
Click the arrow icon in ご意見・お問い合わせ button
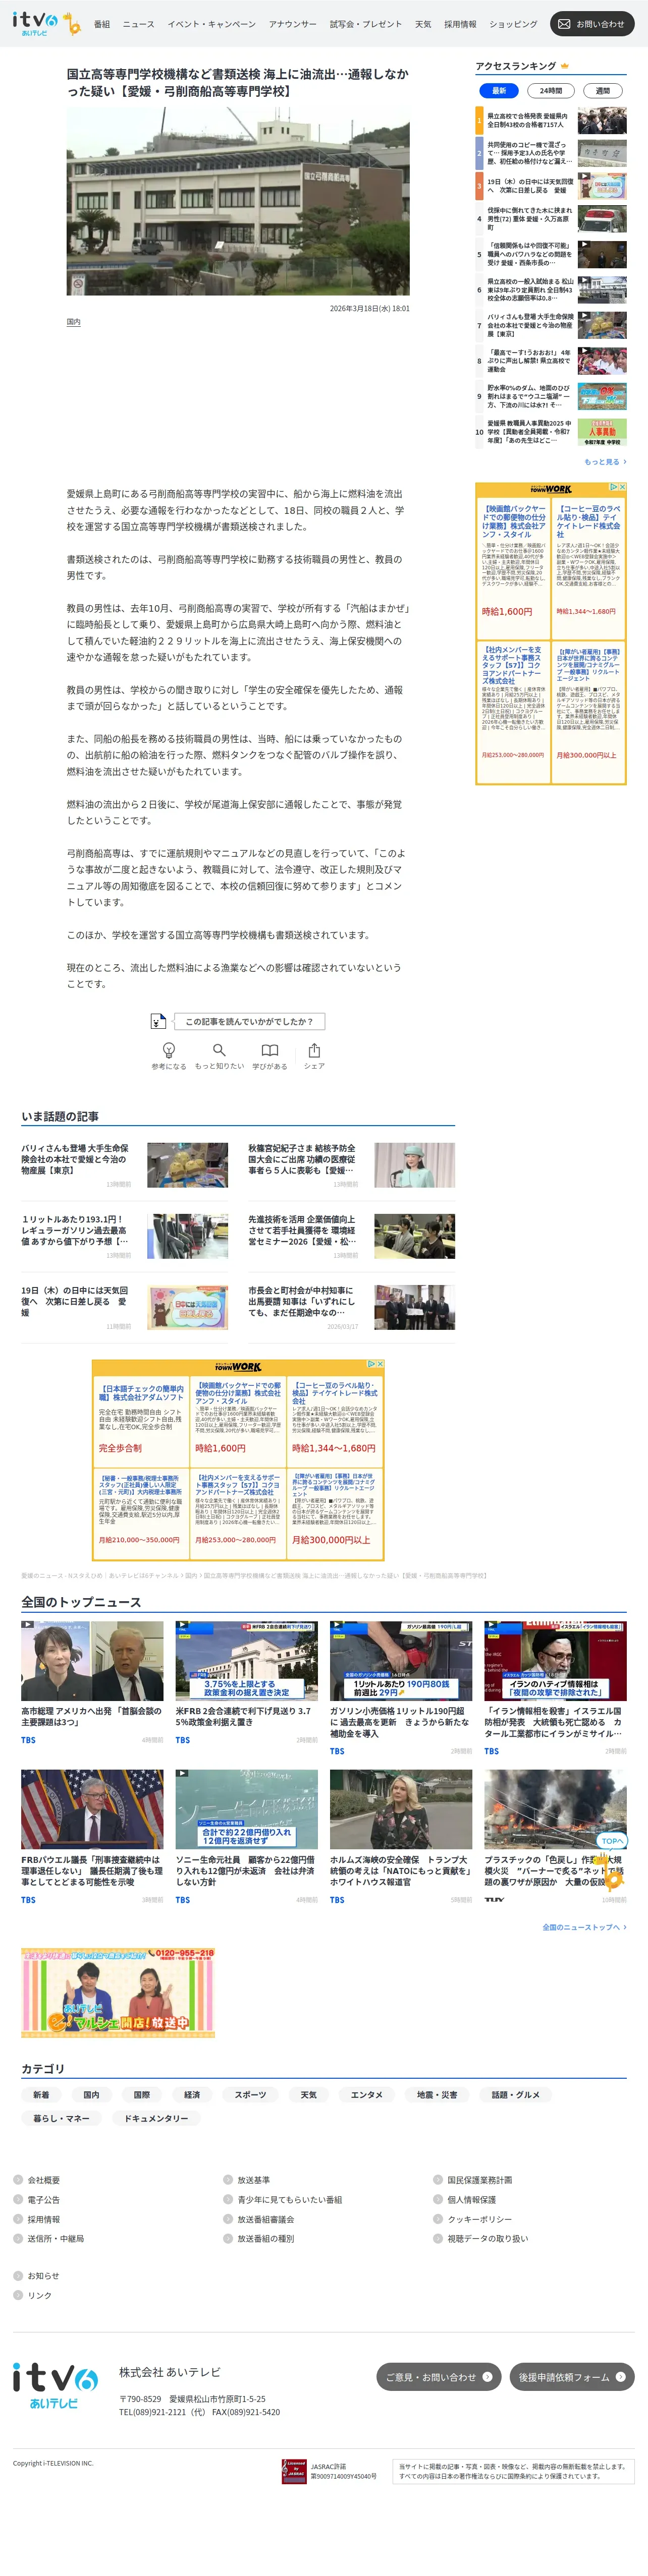[x=488, y=2376]
